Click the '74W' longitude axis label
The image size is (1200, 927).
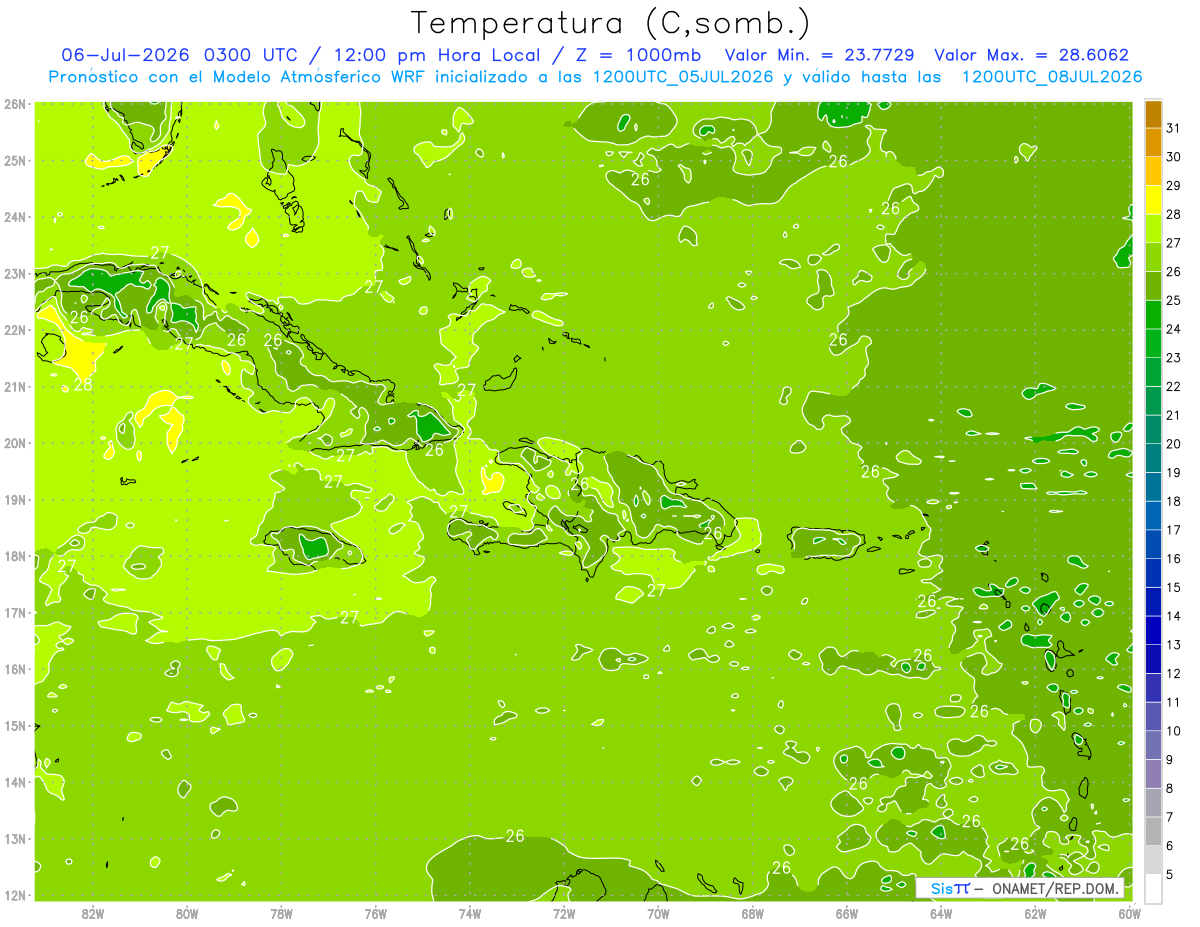click(x=469, y=913)
